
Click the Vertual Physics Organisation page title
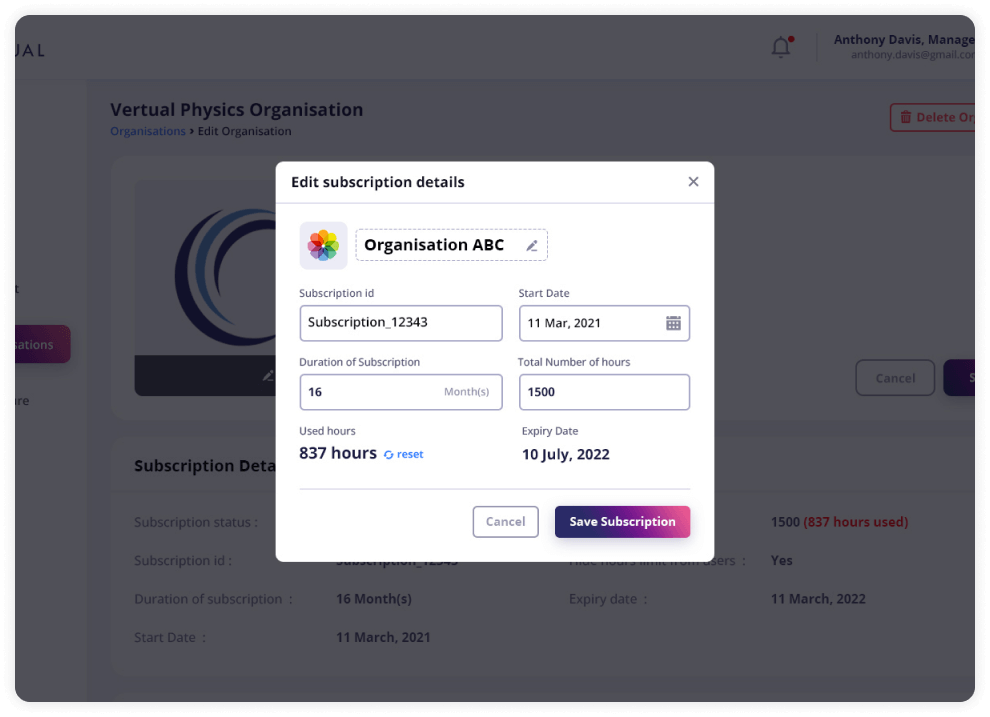point(237,110)
